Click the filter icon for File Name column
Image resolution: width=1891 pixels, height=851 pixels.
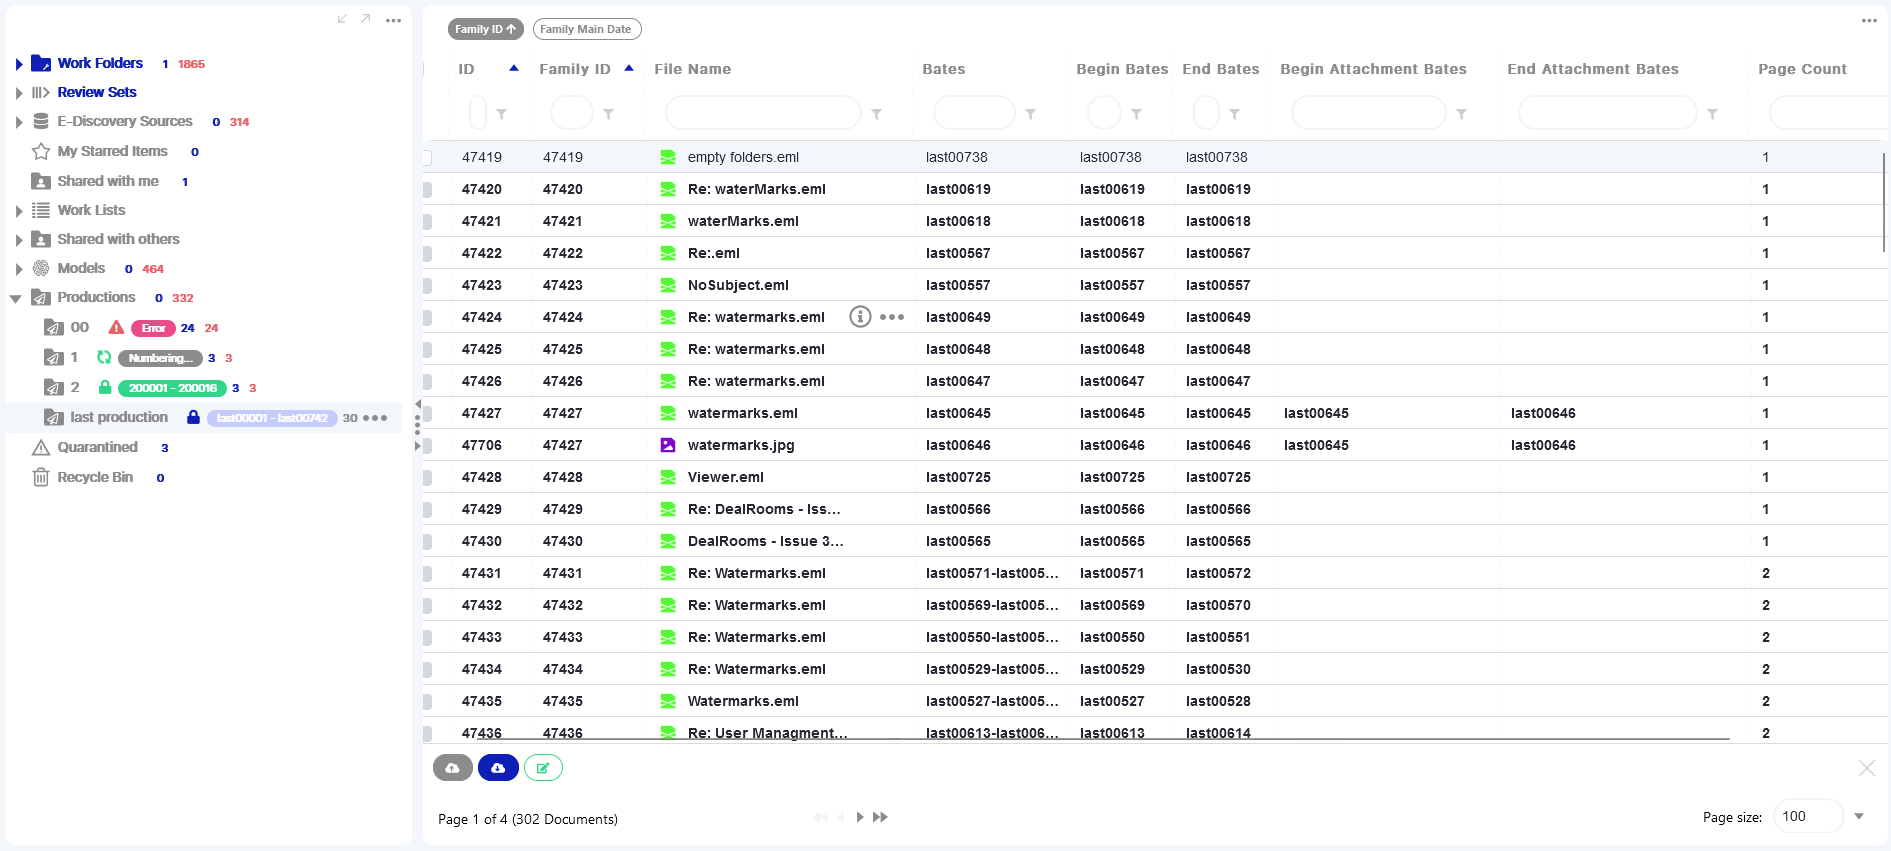[x=877, y=114]
